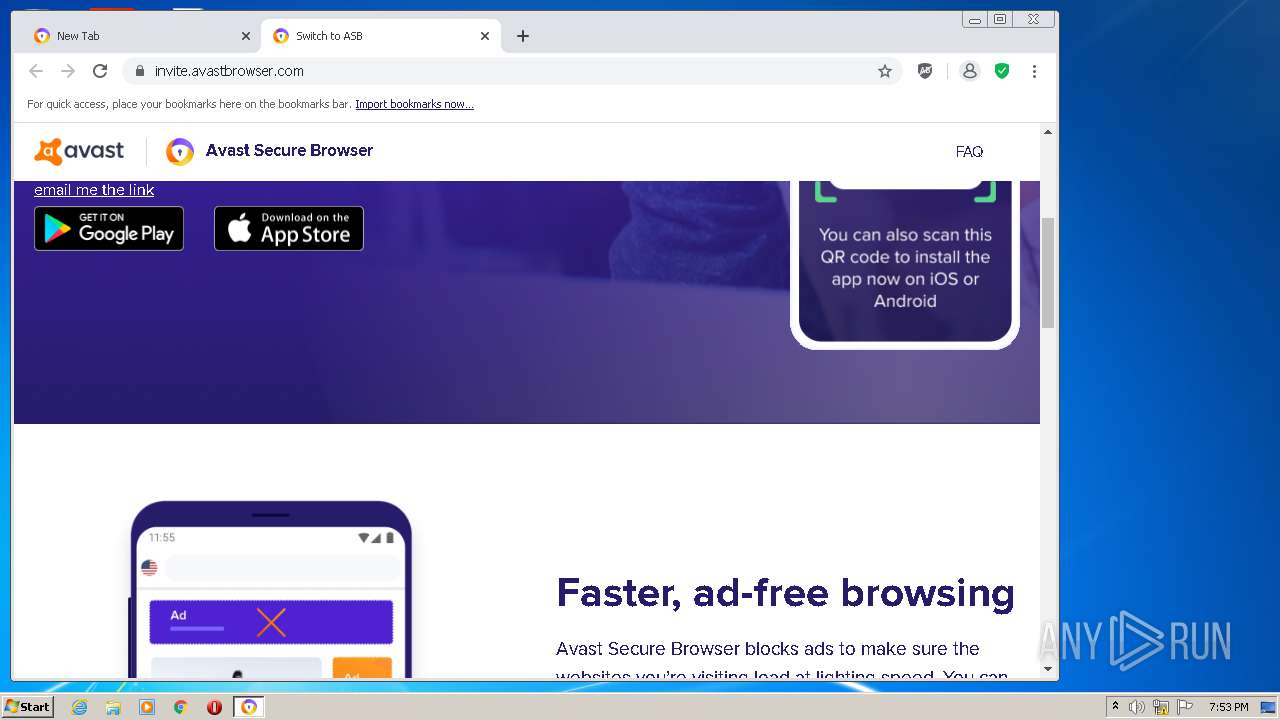1280x720 pixels.
Task: Go back using the browser back arrow
Action: (36, 71)
